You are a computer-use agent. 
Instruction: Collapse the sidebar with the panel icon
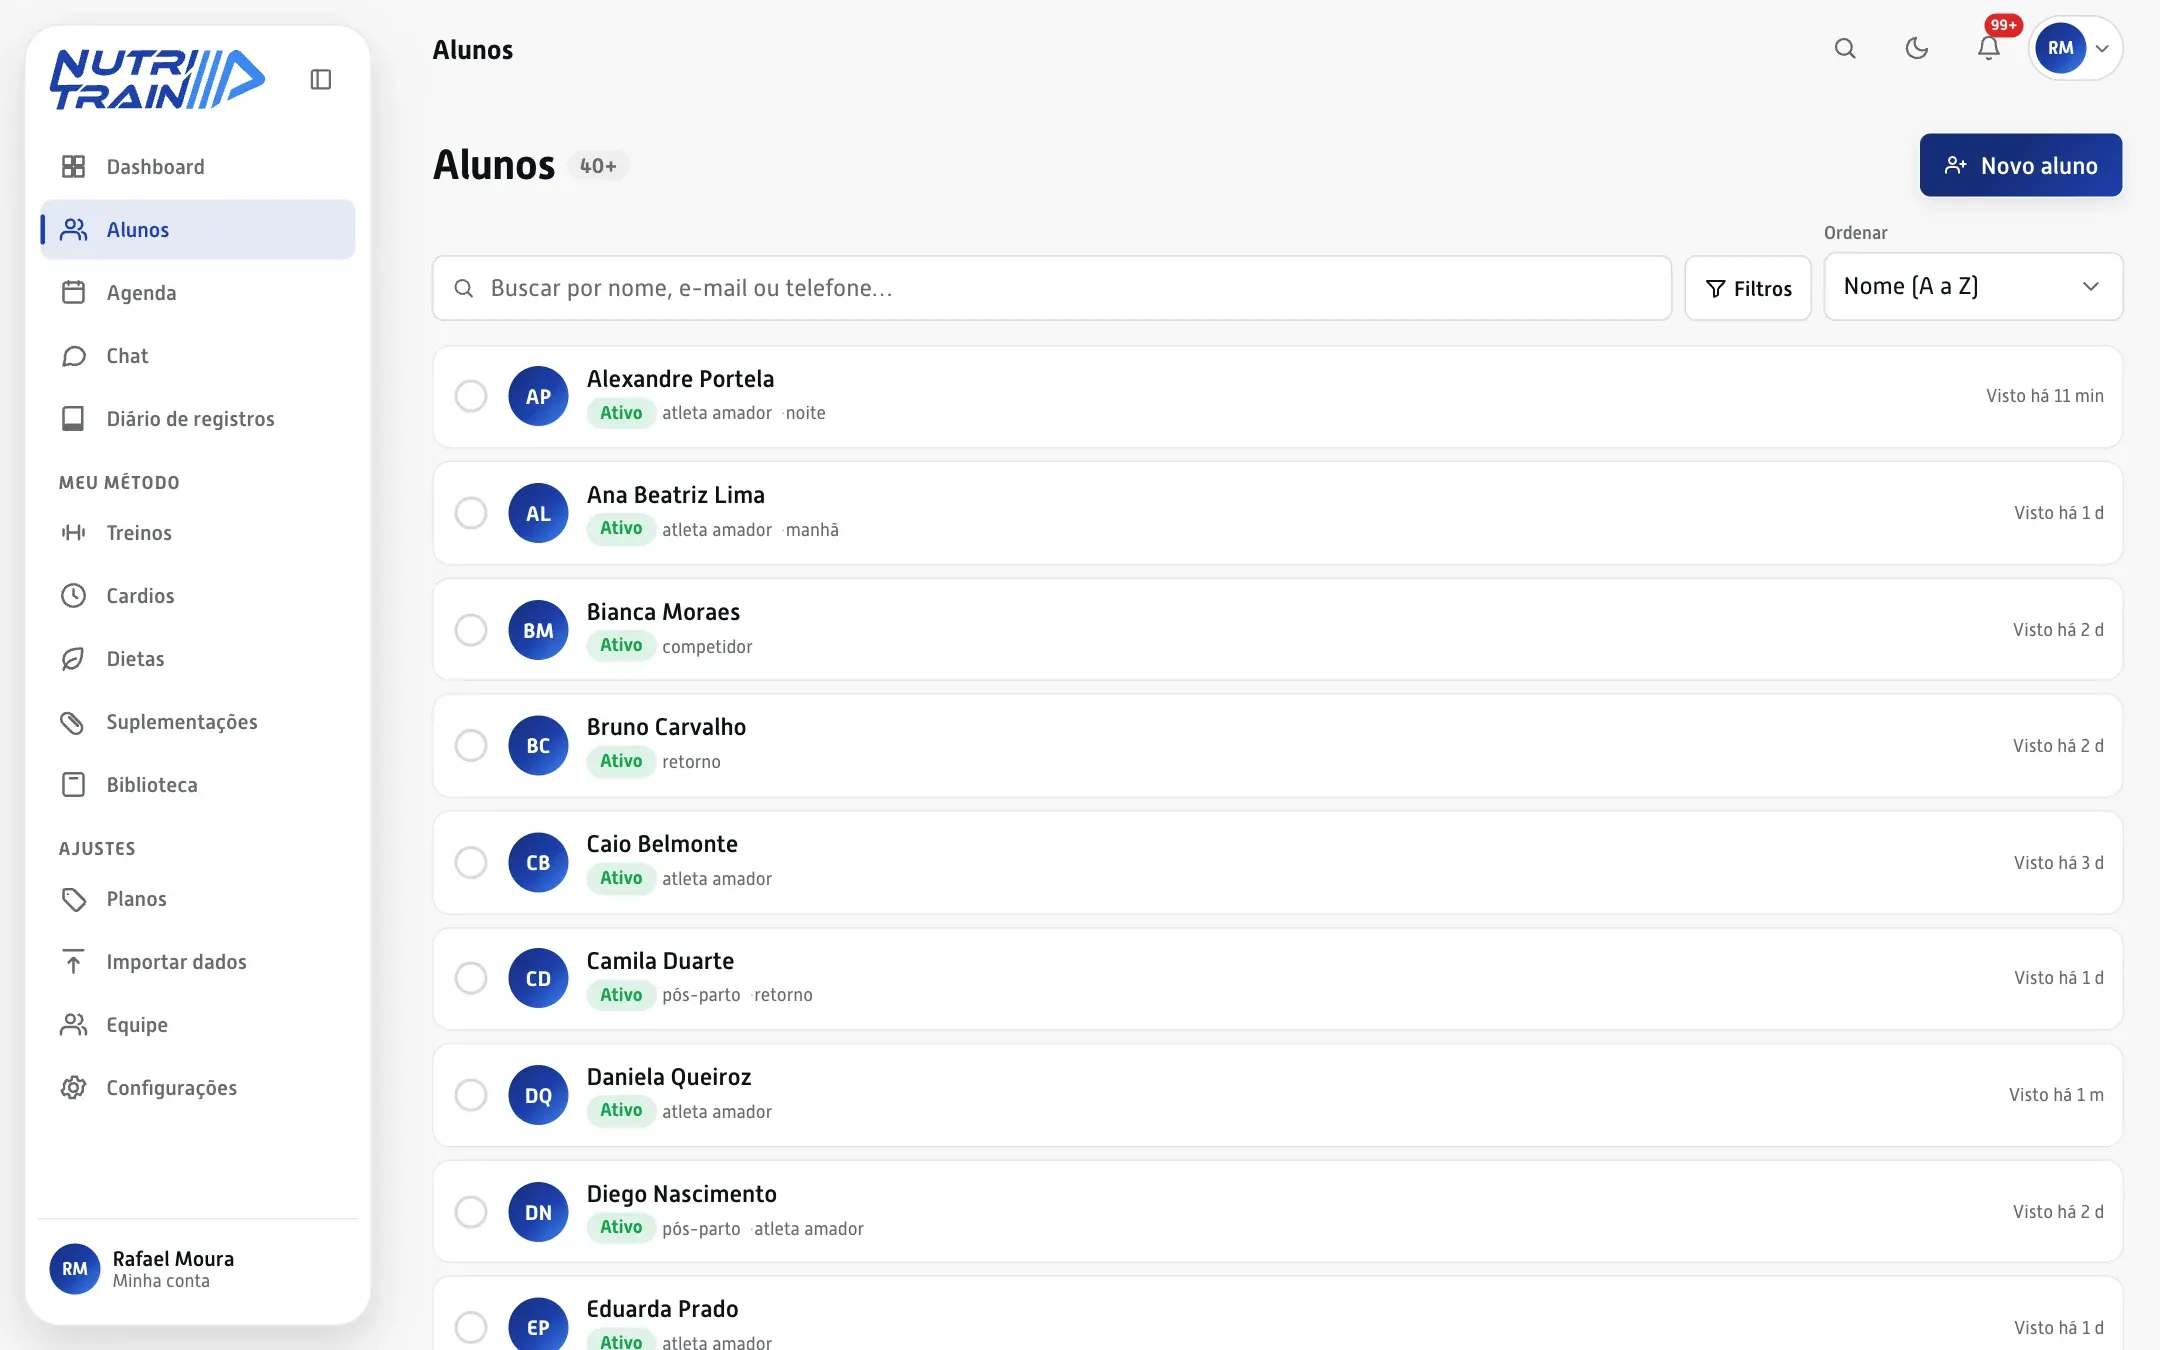[320, 79]
